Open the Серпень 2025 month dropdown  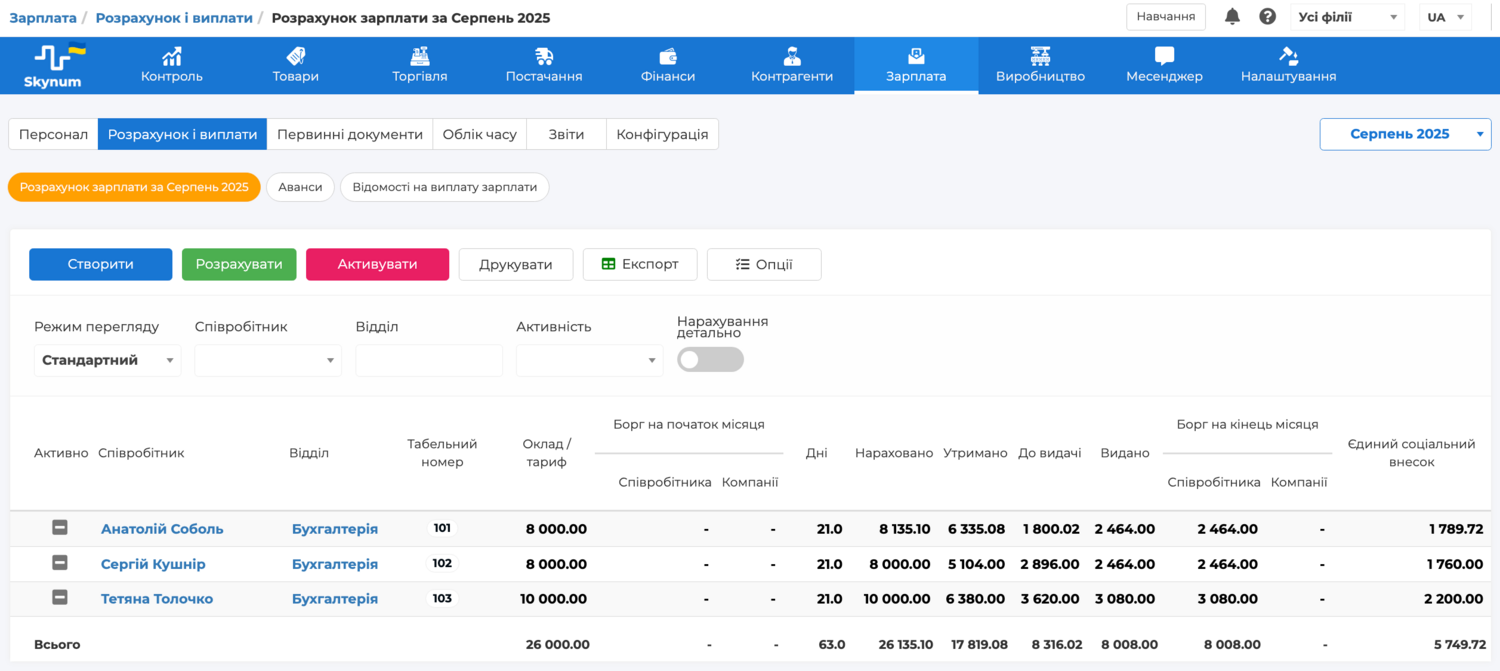[x=1405, y=134]
